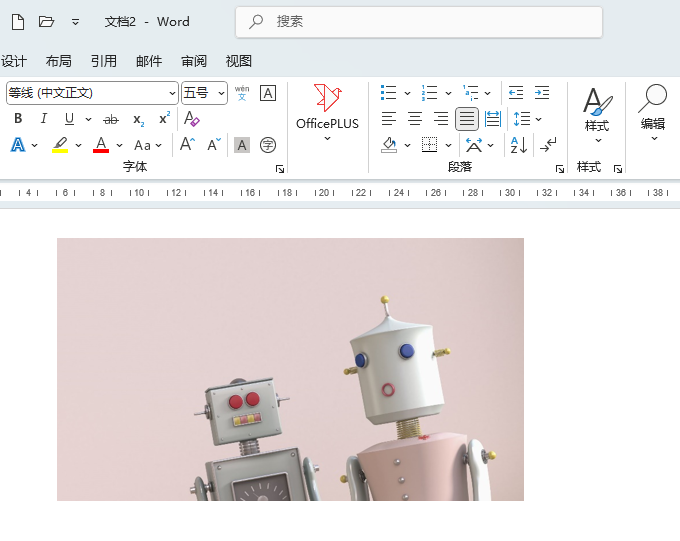Image resolution: width=680 pixels, height=541 pixels.
Task: Expand the font name combo box
Action: pos(172,93)
